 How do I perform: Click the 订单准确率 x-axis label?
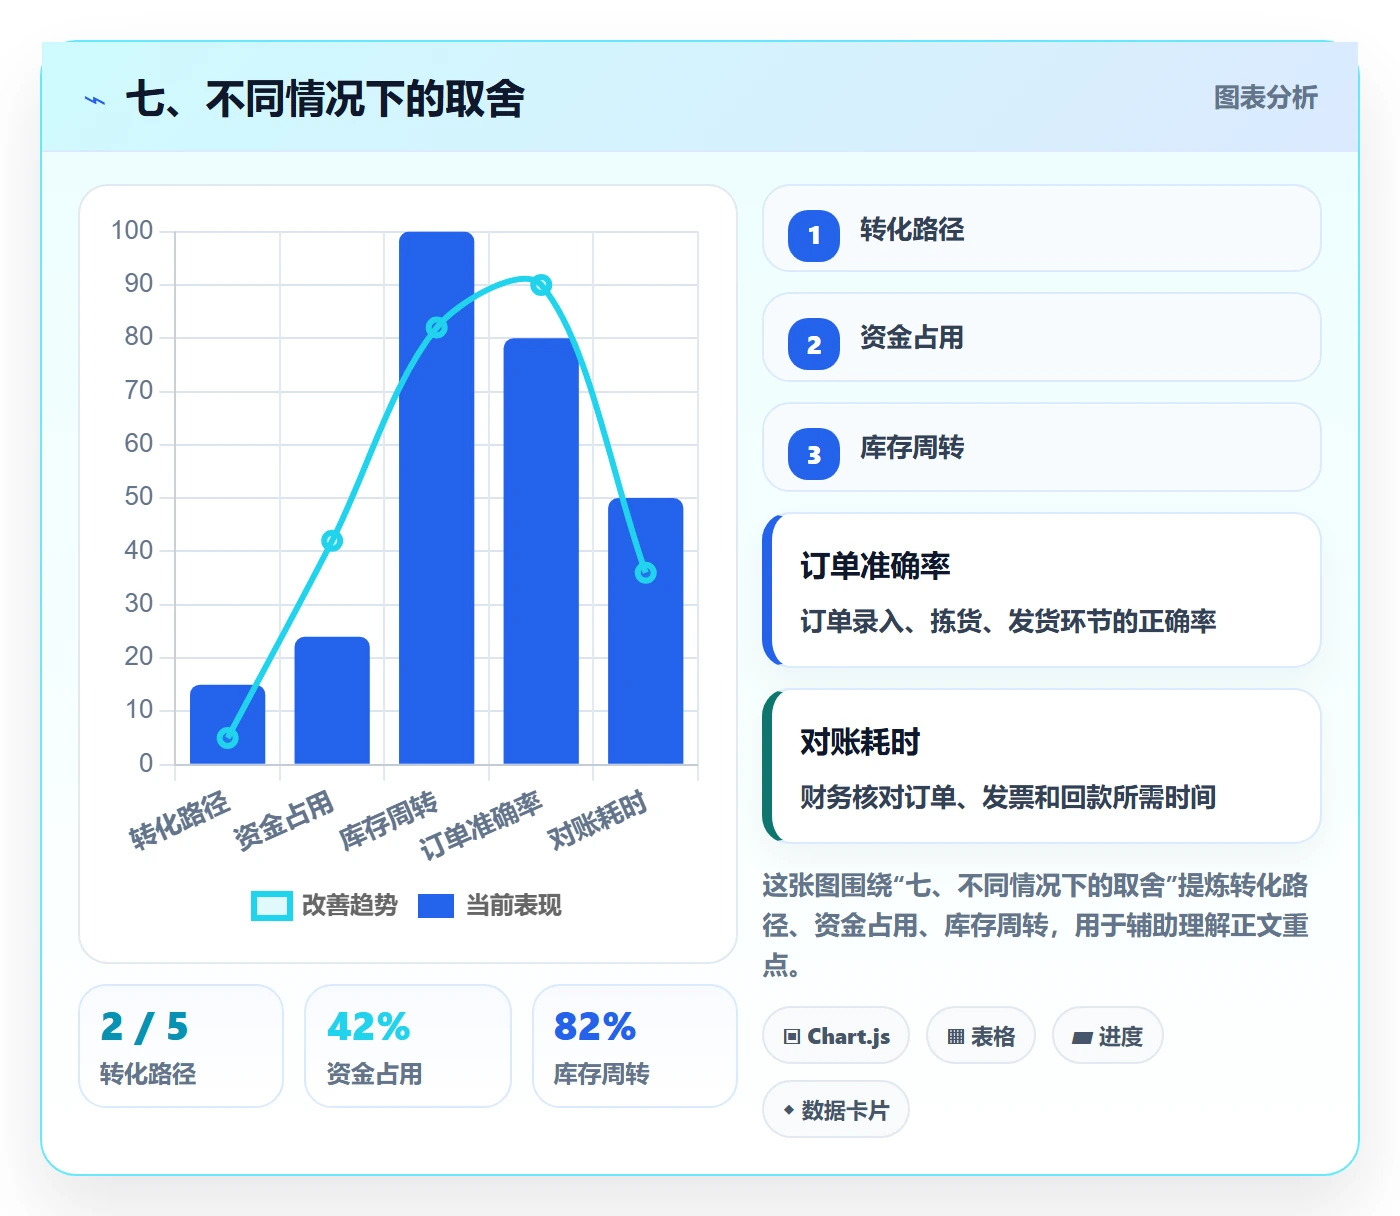pos(481,825)
